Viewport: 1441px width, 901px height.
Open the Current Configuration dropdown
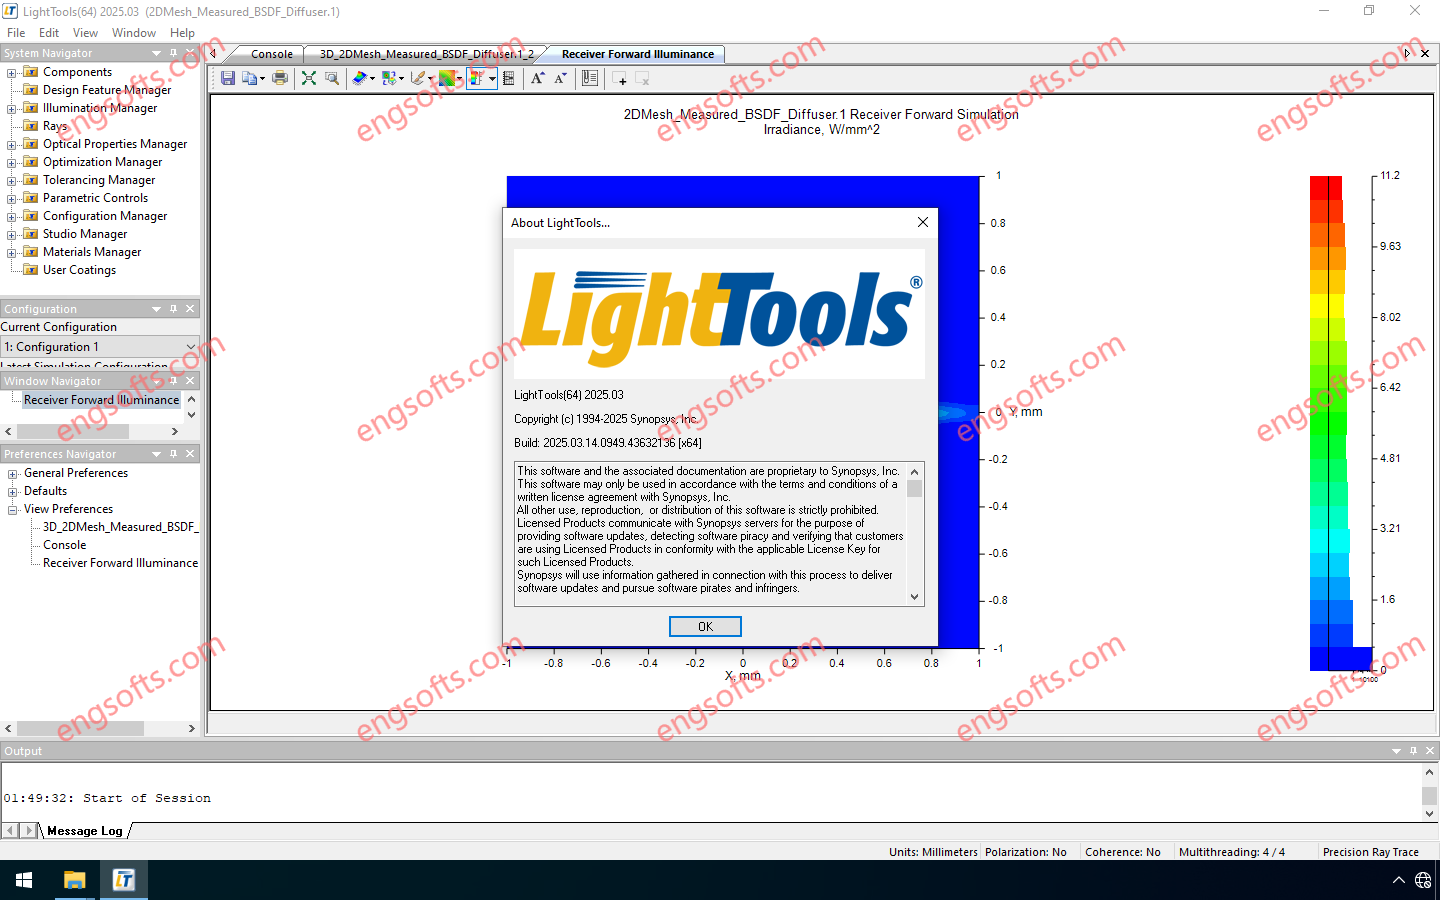click(190, 345)
